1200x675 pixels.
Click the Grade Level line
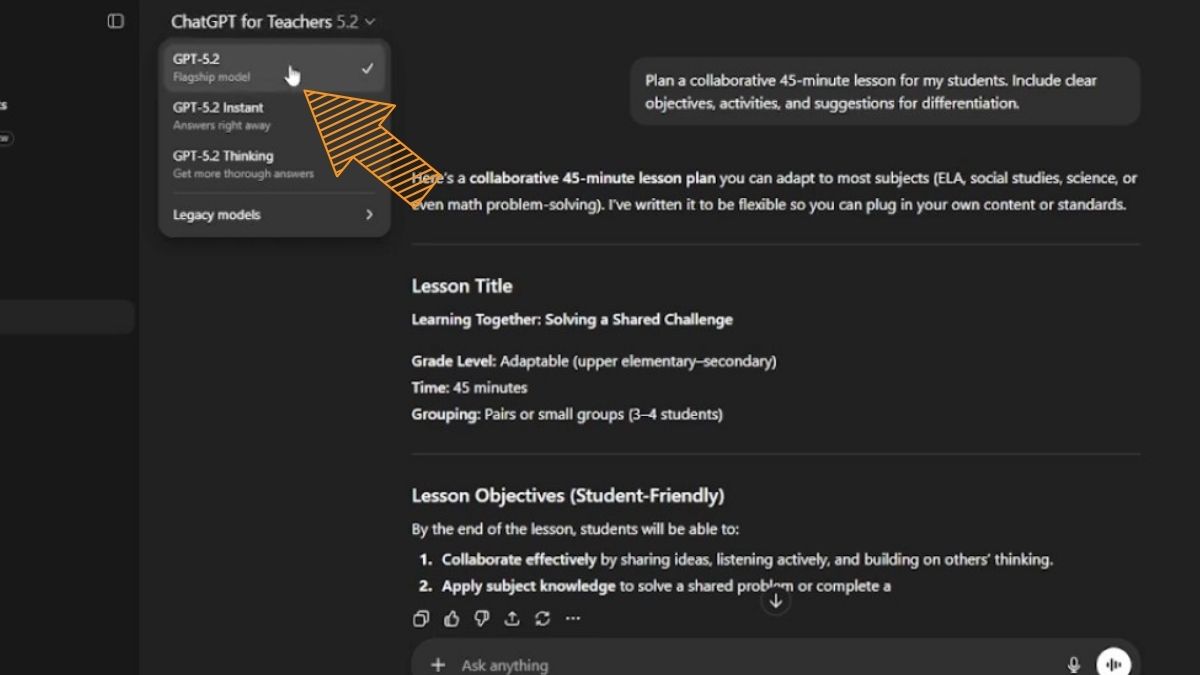point(594,361)
